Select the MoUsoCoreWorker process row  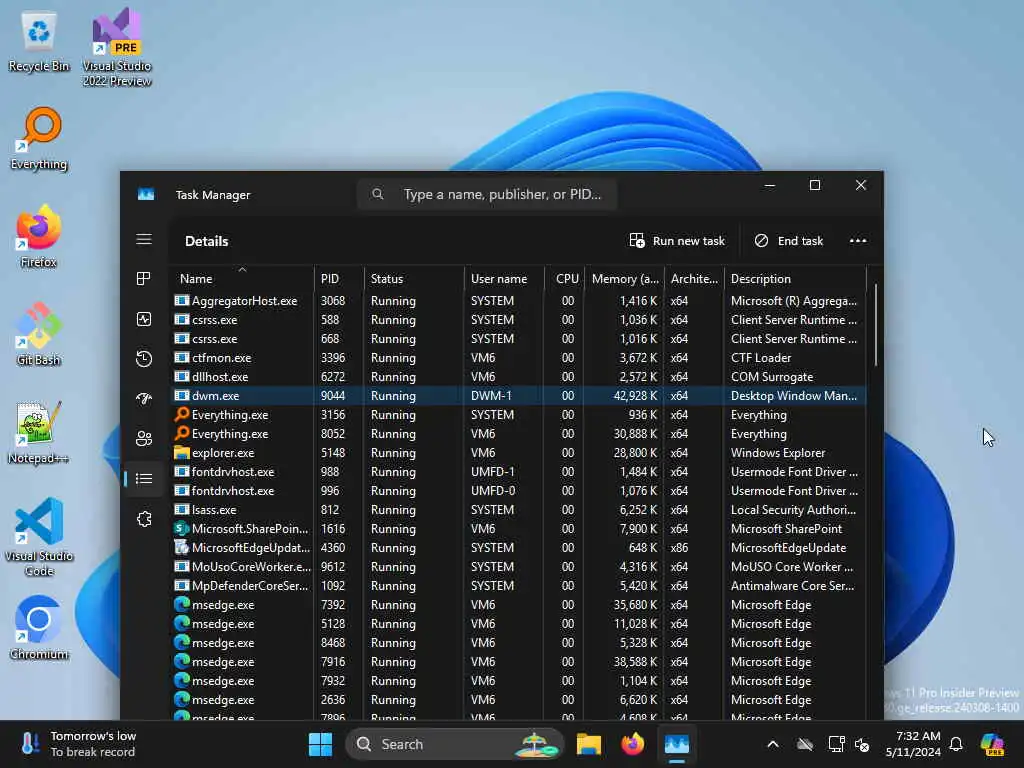[519, 566]
